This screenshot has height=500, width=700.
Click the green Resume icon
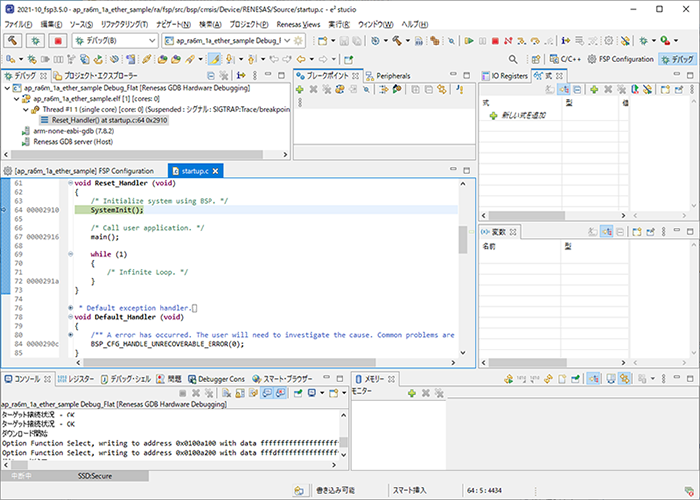pyautogui.click(x=469, y=41)
